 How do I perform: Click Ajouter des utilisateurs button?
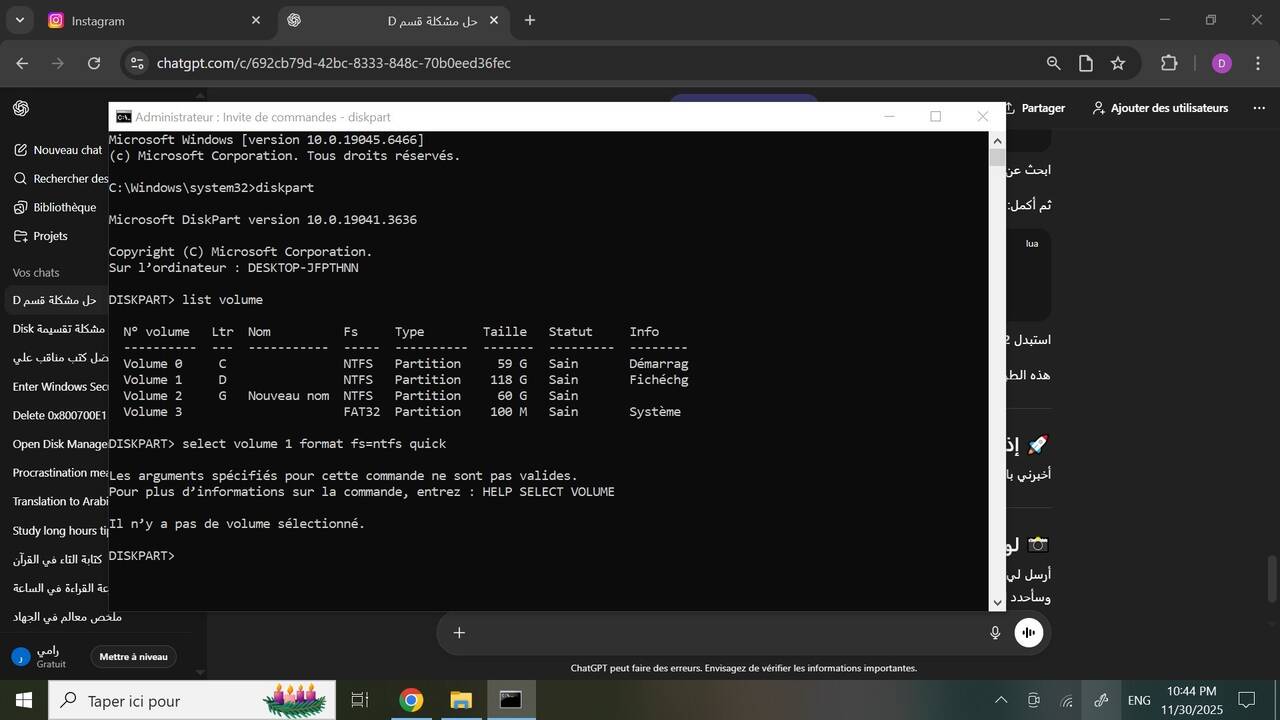[x=1160, y=108]
